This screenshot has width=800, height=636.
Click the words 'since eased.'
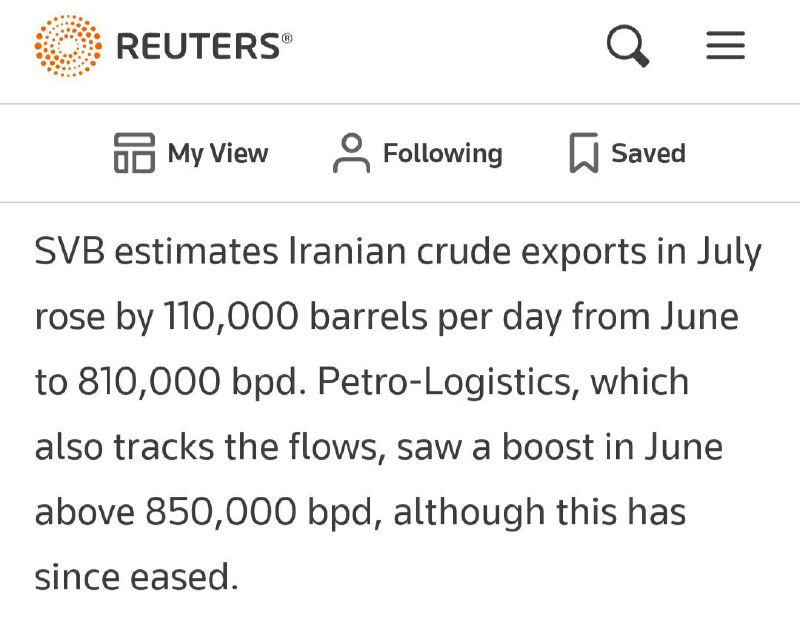[x=136, y=577]
